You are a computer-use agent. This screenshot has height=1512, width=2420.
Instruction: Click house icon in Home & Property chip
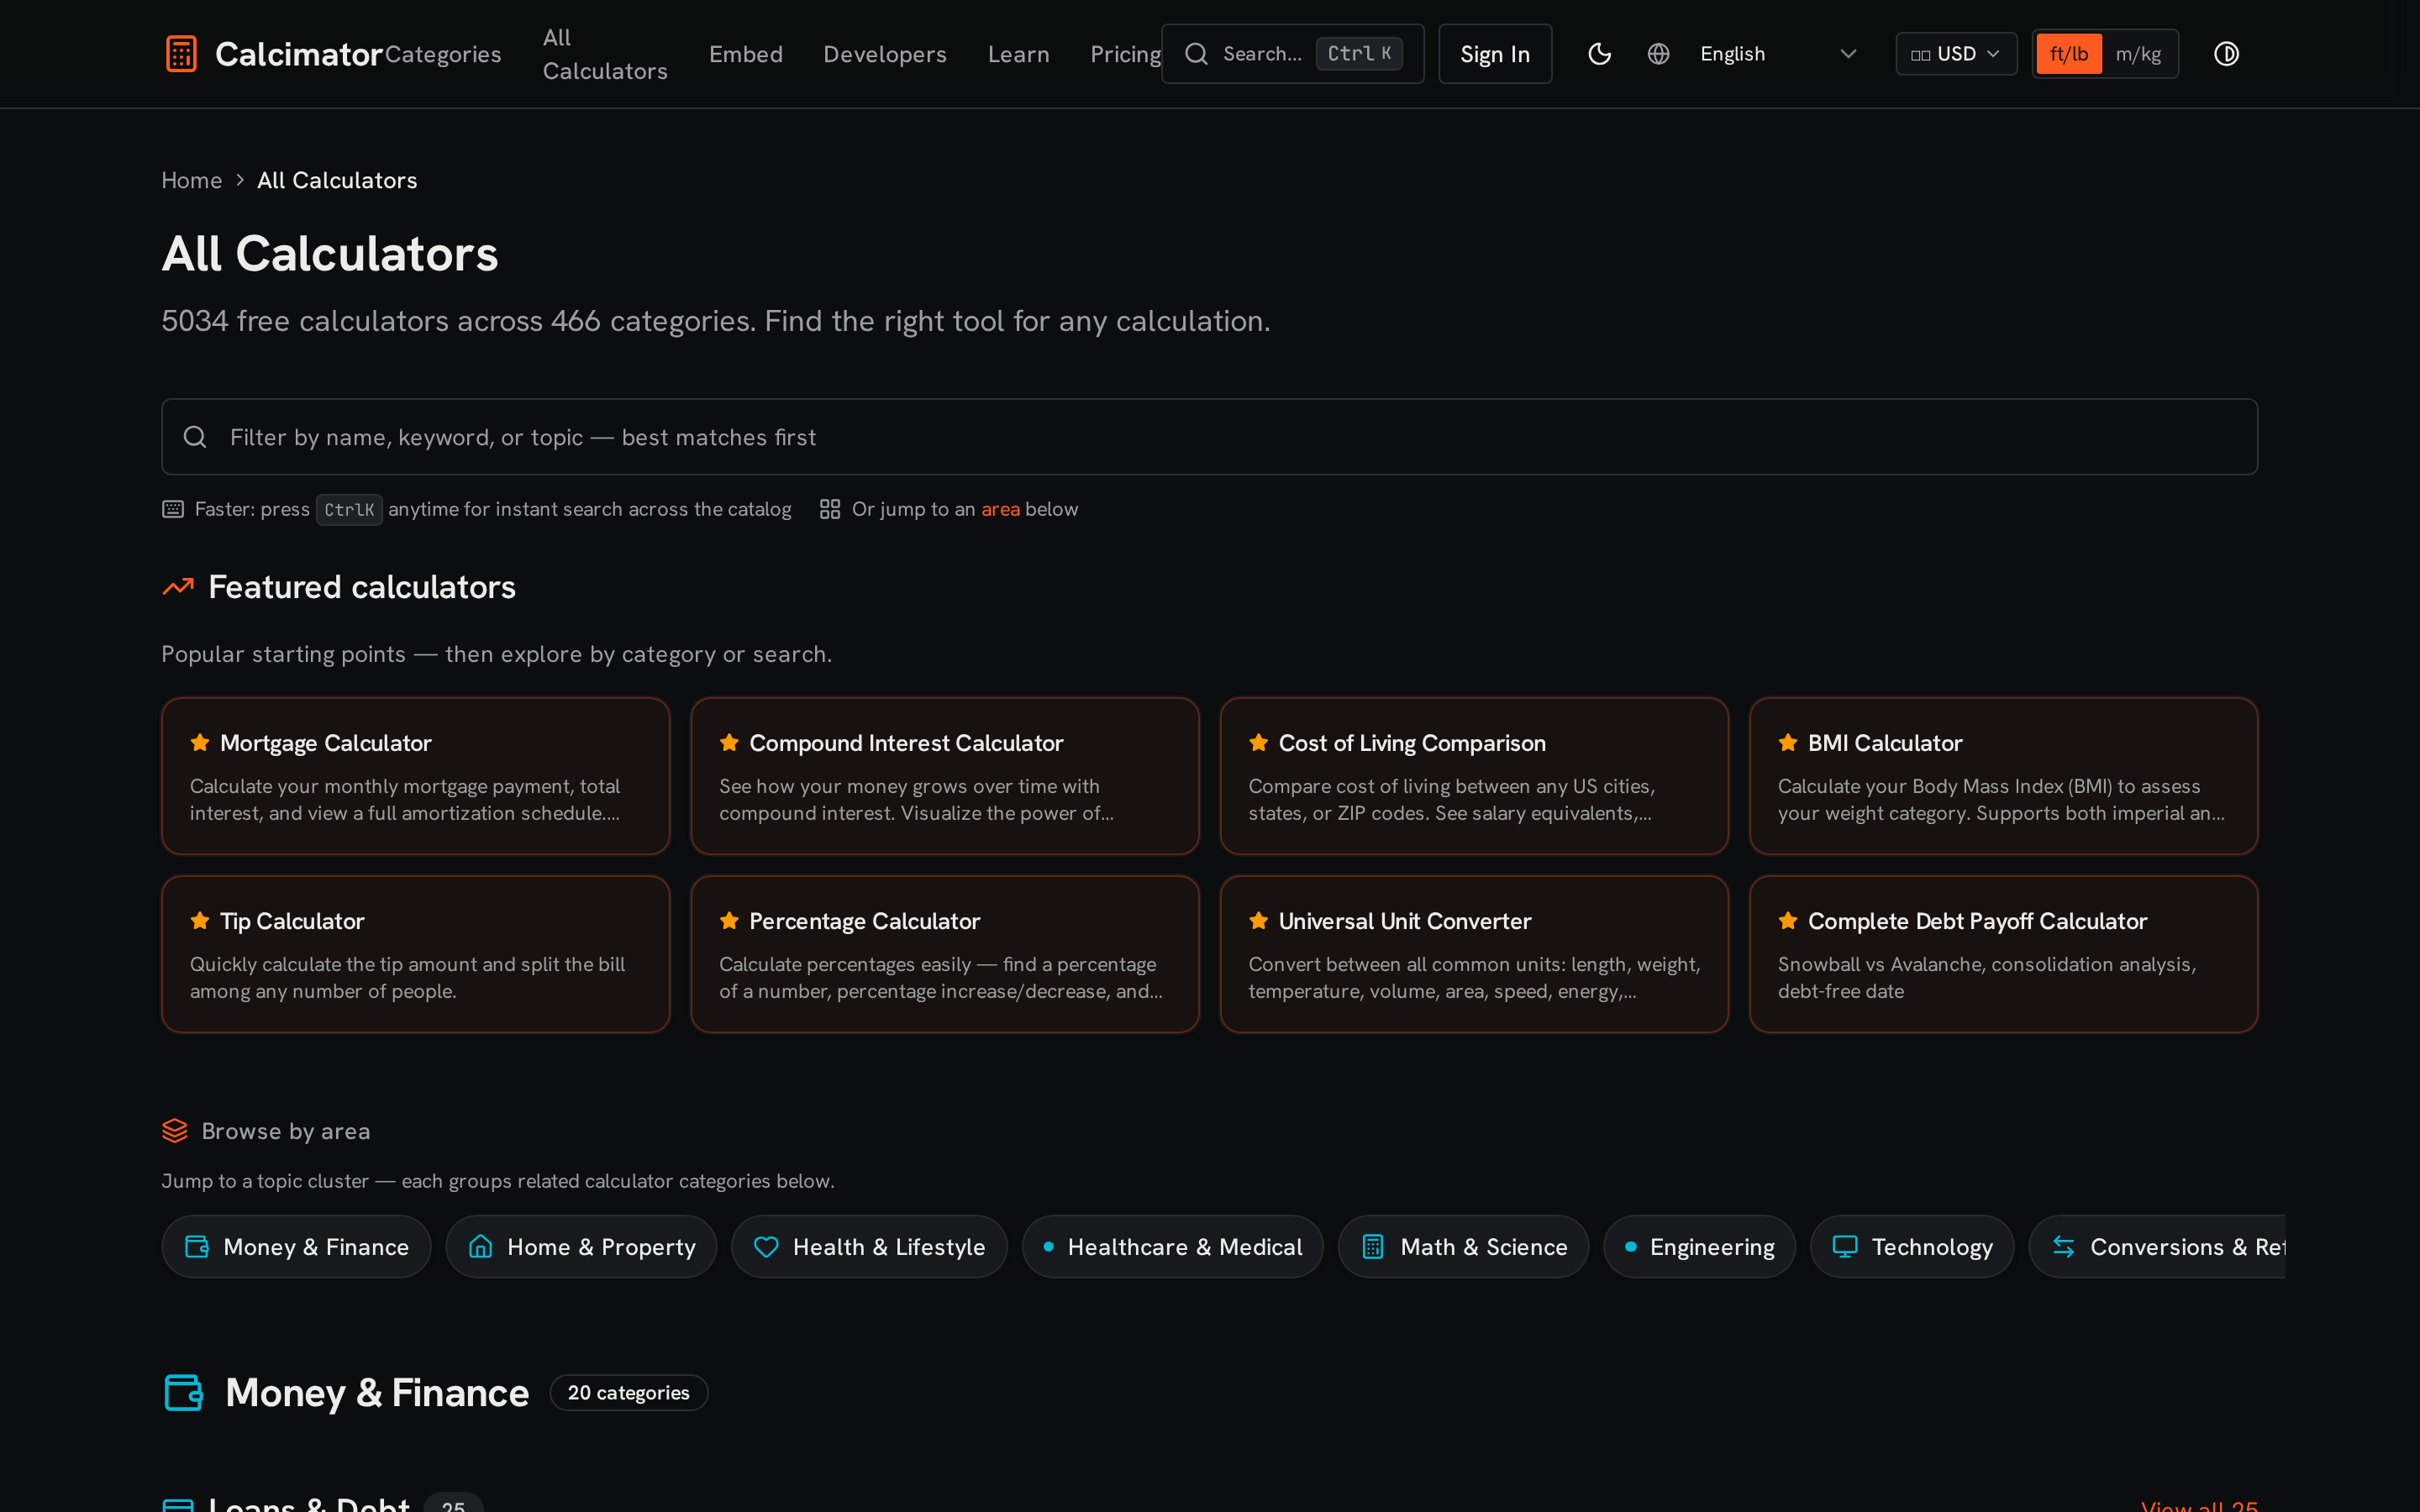coord(481,1247)
